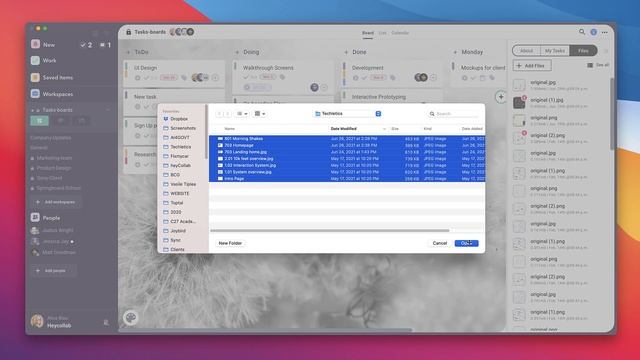Click the search magnifier icon in top bar
Viewport: 640px width, 360px height.
pos(582,32)
